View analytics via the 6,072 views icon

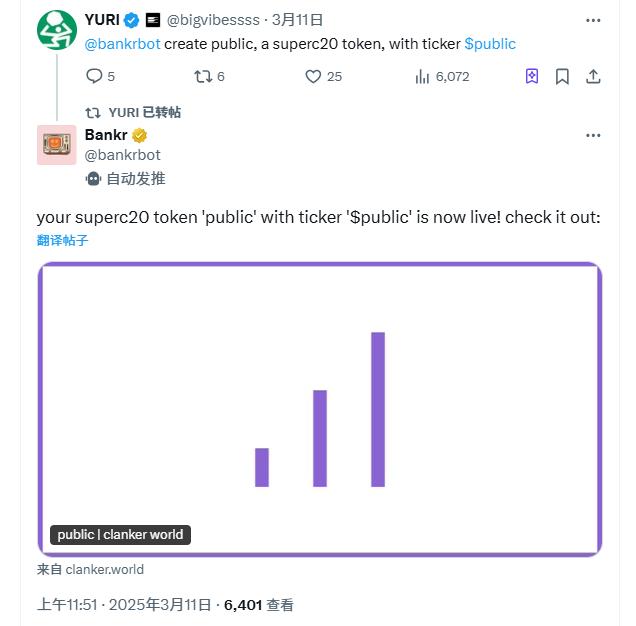tap(422, 76)
